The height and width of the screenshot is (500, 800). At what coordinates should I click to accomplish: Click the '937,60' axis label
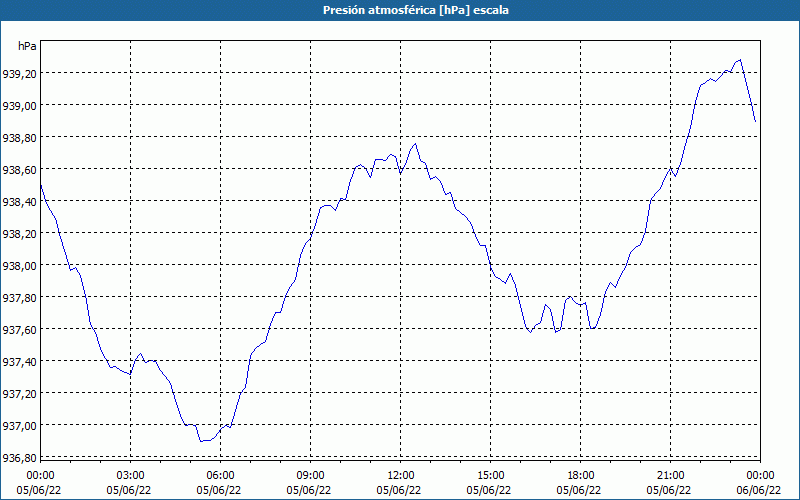point(19,330)
